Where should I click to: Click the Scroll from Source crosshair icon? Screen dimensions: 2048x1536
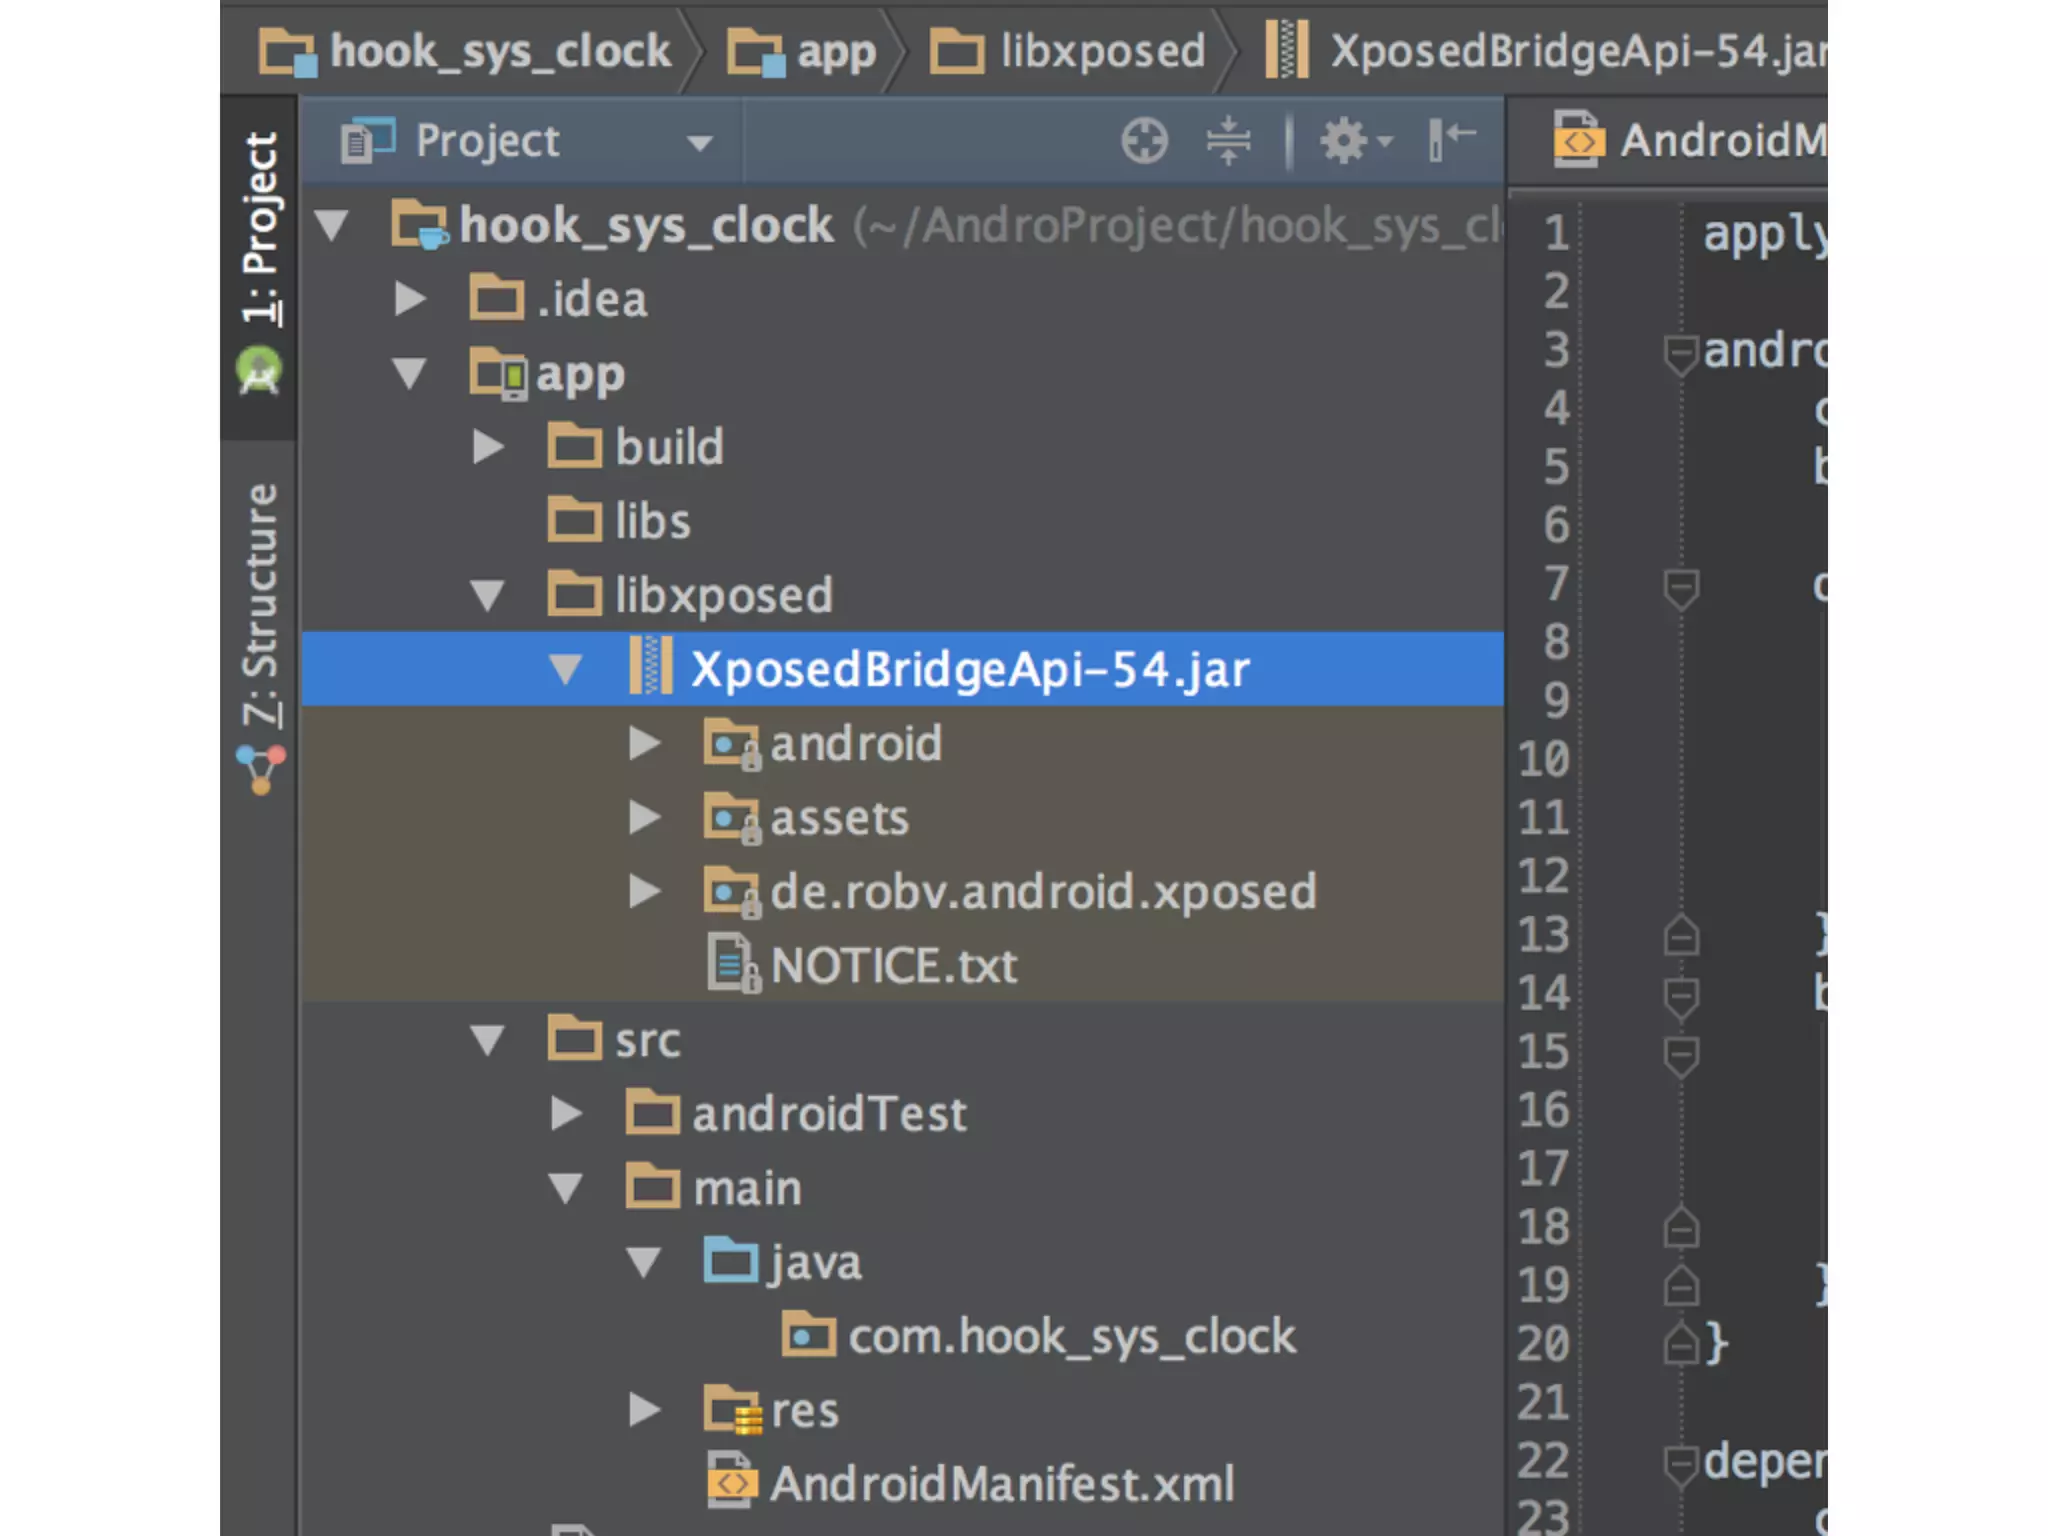(x=1144, y=140)
